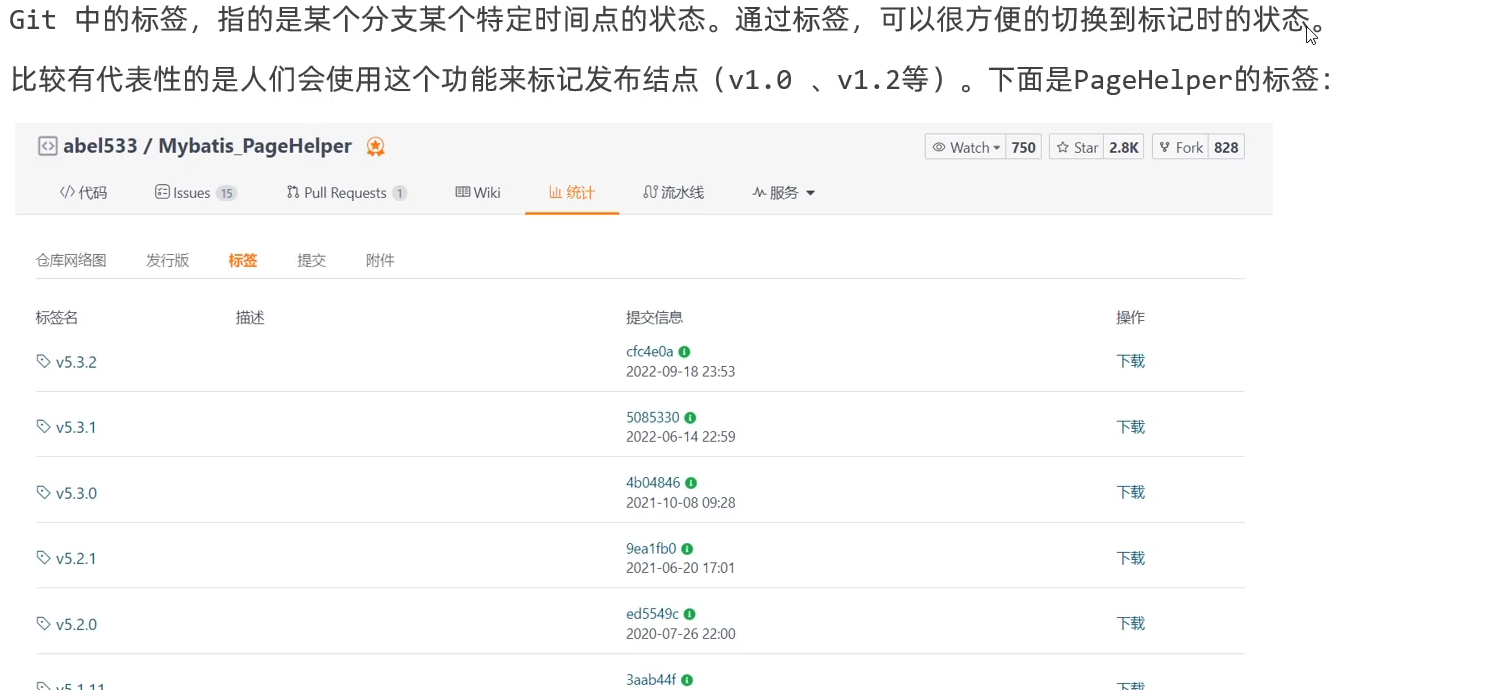Expand the 服务 dropdown menu
Image resolution: width=1499 pixels, height=690 pixels.
click(x=784, y=192)
